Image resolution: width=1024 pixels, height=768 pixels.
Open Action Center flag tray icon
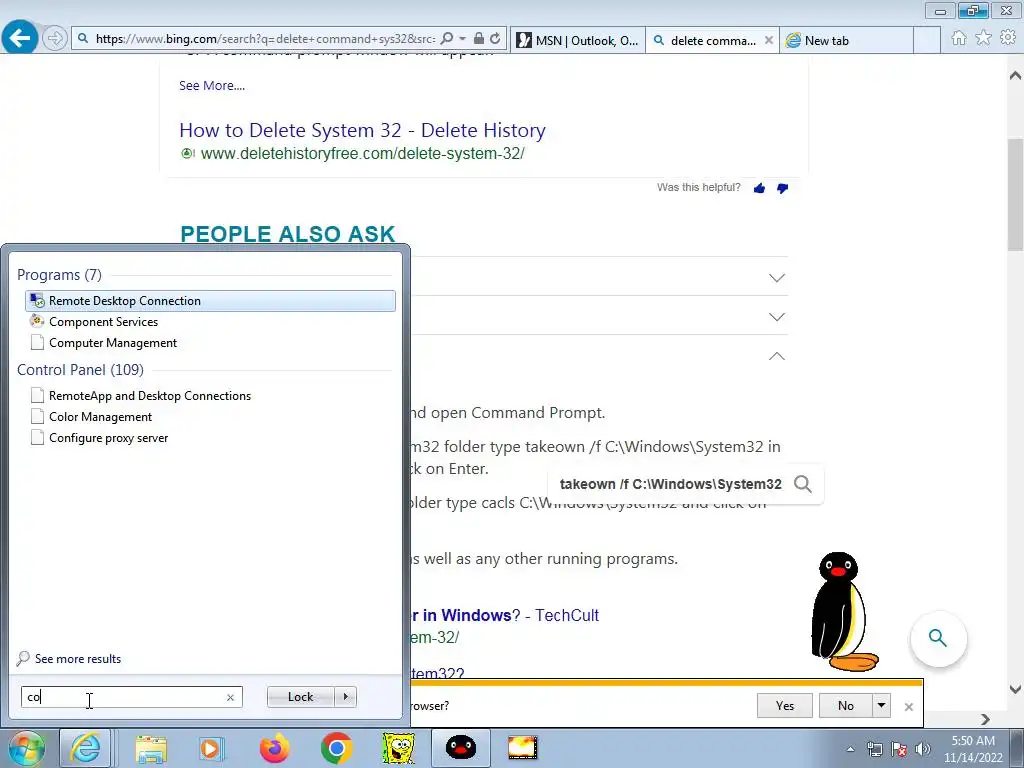tap(899, 749)
